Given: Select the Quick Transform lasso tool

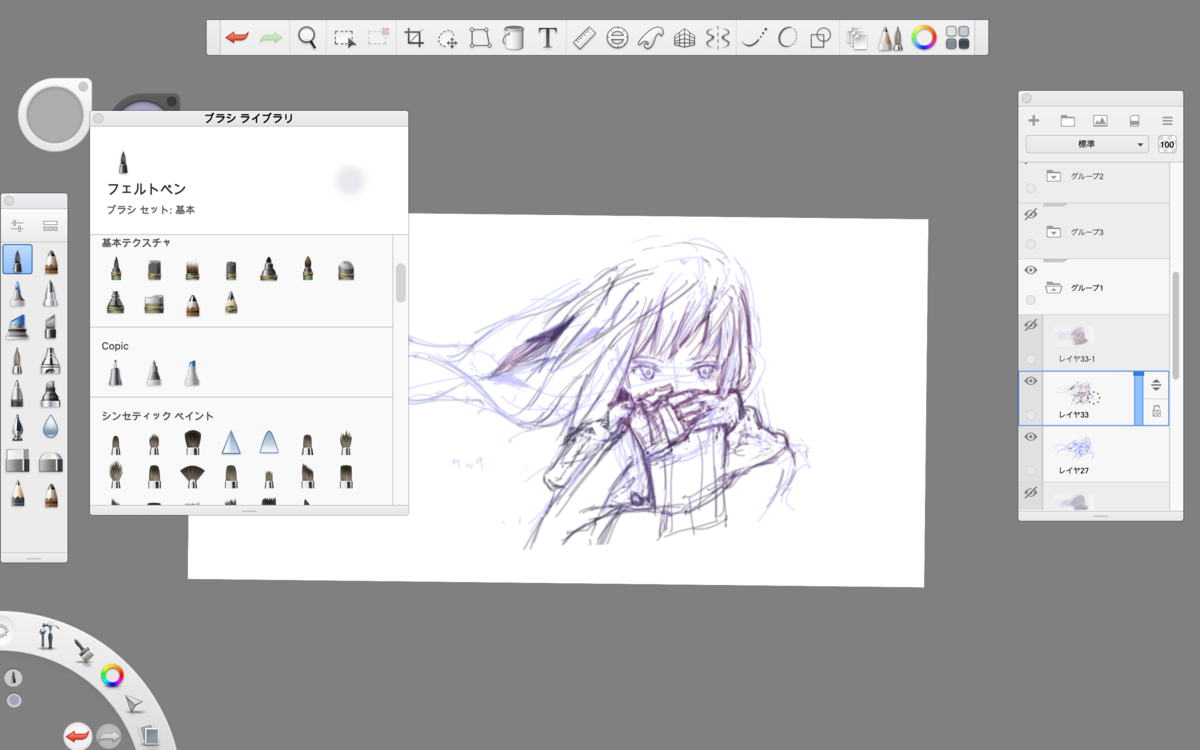Looking at the screenshot, I should click(x=448, y=39).
